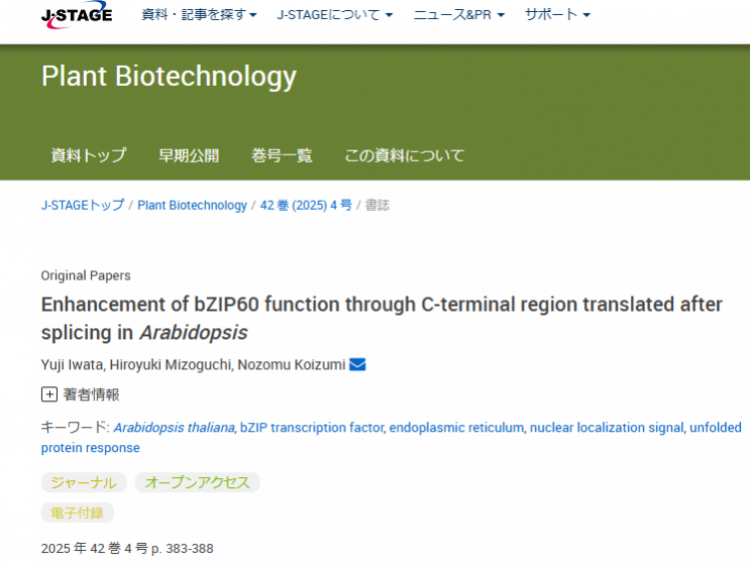Click the plus icon beside 著者情報
The width and height of the screenshot is (750, 567).
coord(49,394)
